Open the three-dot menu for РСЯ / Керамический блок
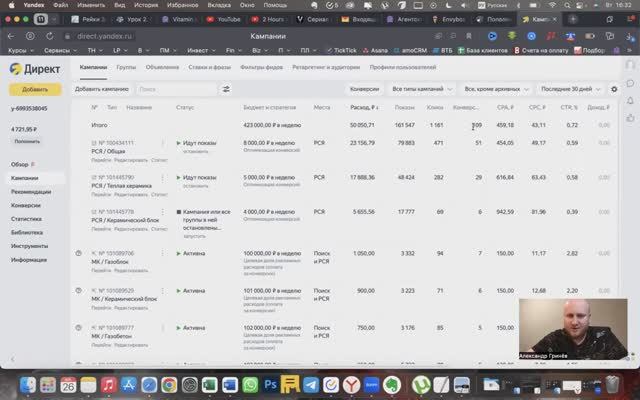 point(163,212)
